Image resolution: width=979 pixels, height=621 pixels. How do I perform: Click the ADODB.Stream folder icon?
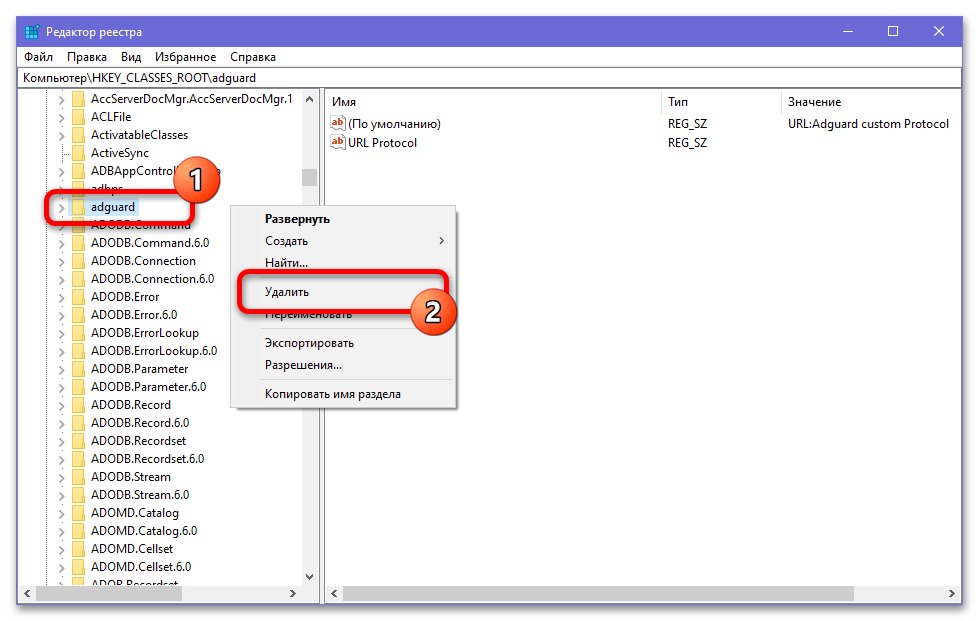[x=78, y=477]
